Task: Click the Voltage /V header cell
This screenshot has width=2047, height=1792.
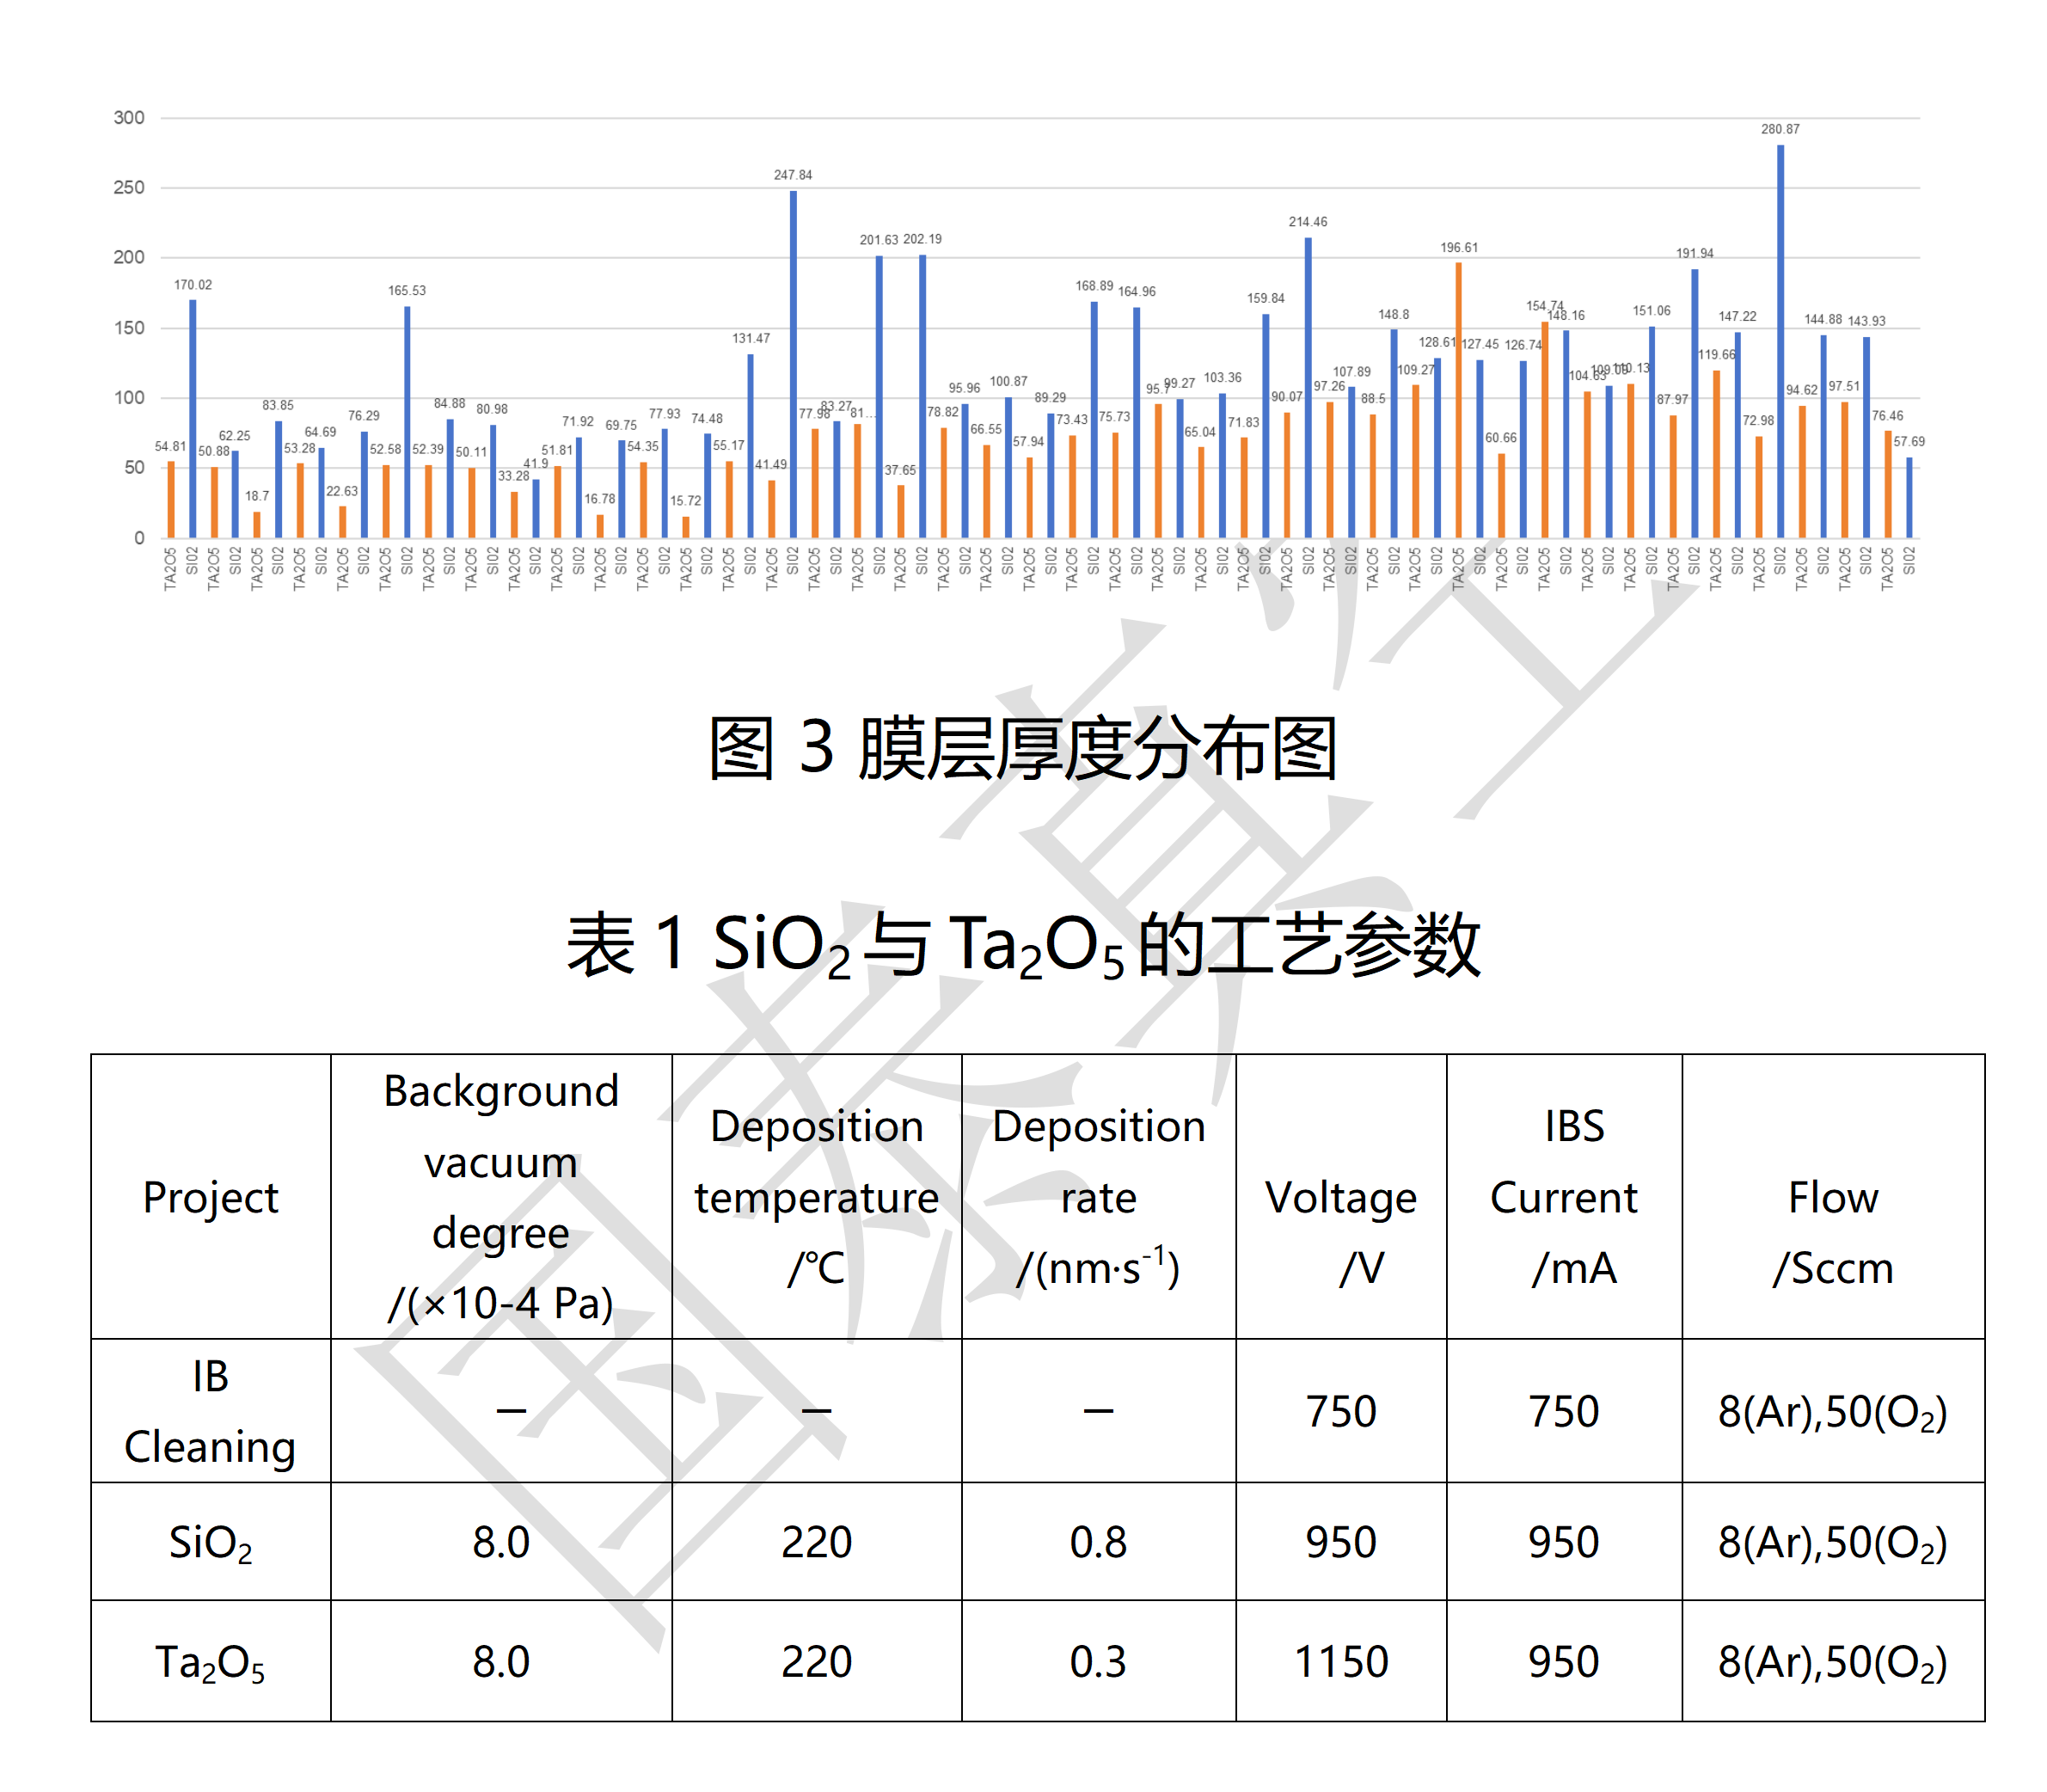Action: [1341, 1232]
